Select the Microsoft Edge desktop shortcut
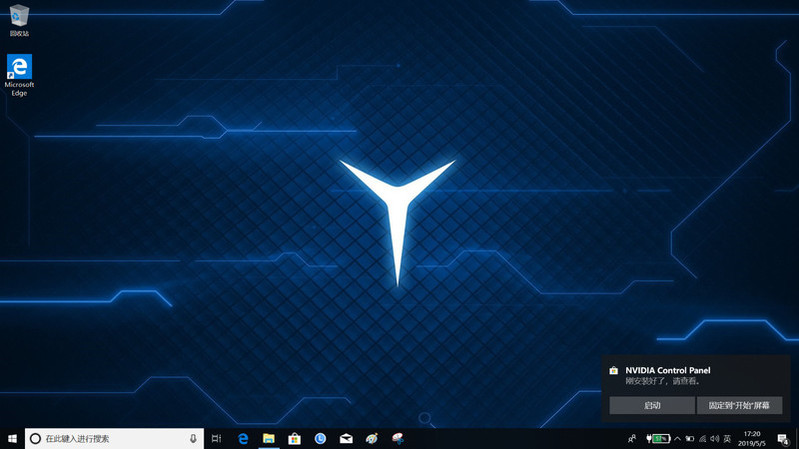The width and height of the screenshot is (799, 449). (19, 70)
